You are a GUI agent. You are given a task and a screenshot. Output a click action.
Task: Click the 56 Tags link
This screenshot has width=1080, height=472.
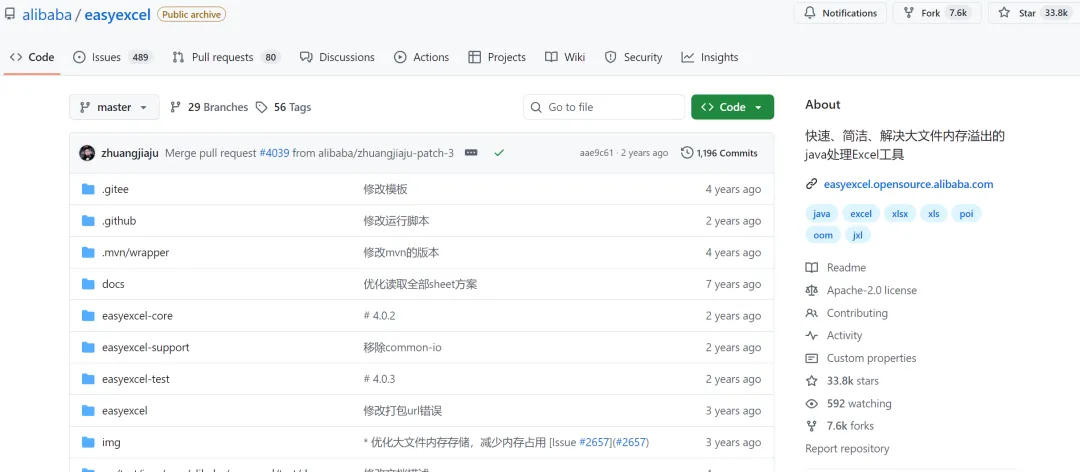click(x=283, y=107)
